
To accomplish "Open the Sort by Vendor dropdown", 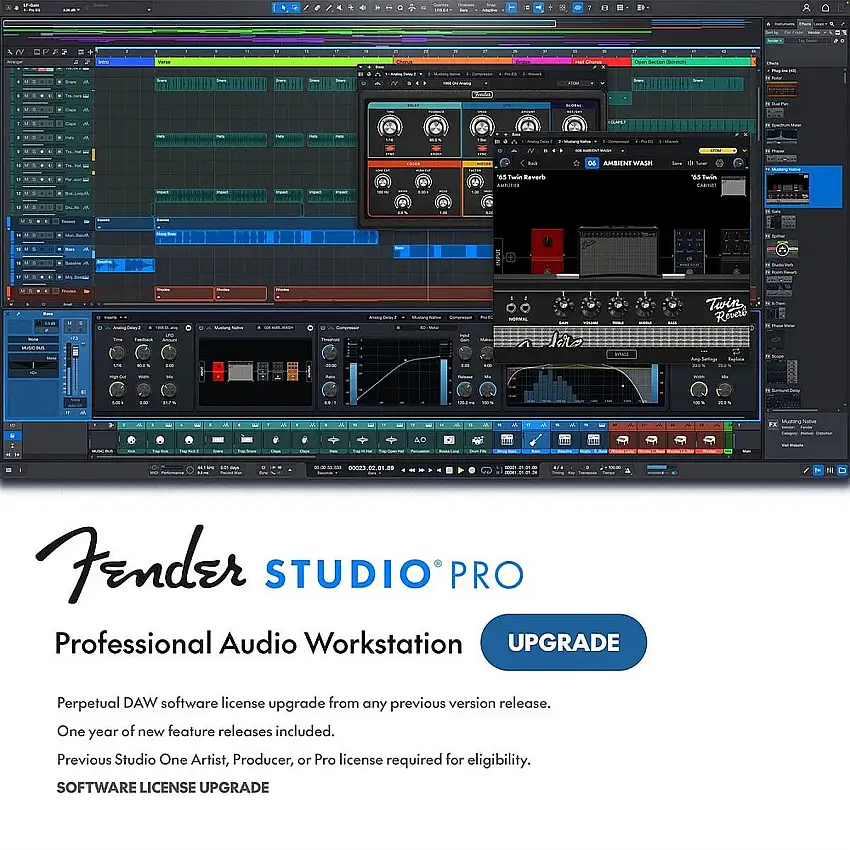I will [x=816, y=33].
